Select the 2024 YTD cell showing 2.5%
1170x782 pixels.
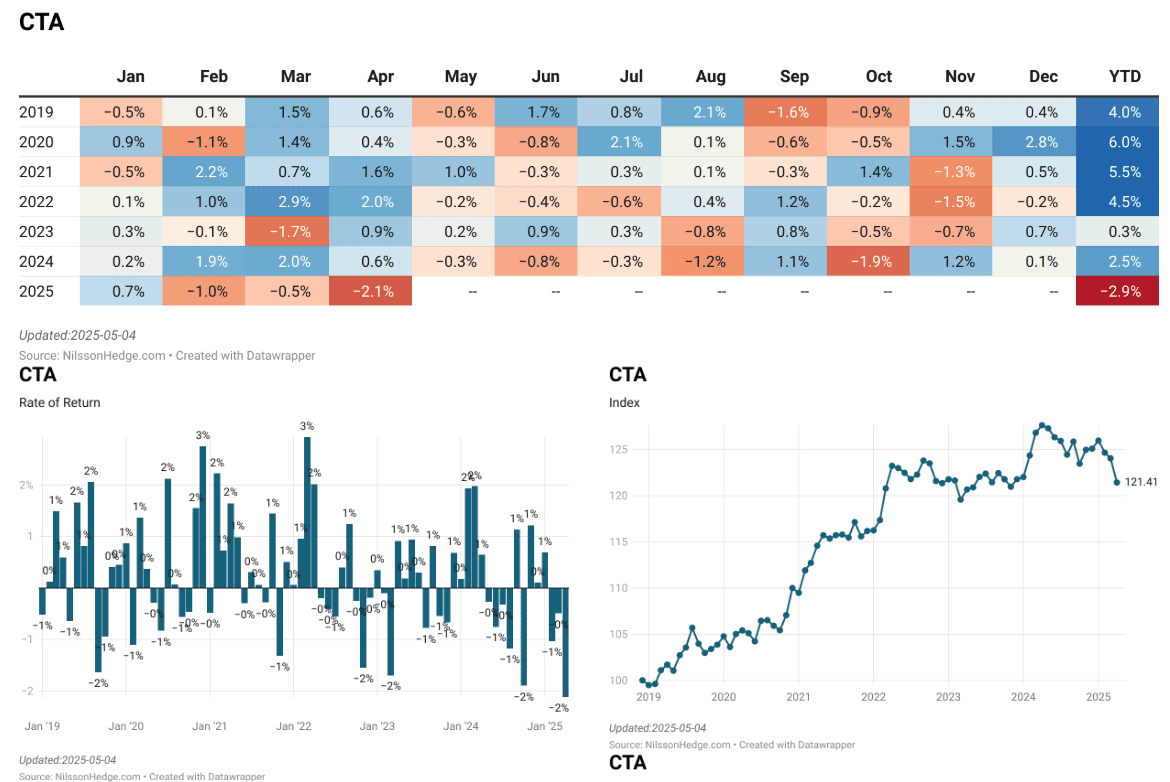click(x=1117, y=262)
